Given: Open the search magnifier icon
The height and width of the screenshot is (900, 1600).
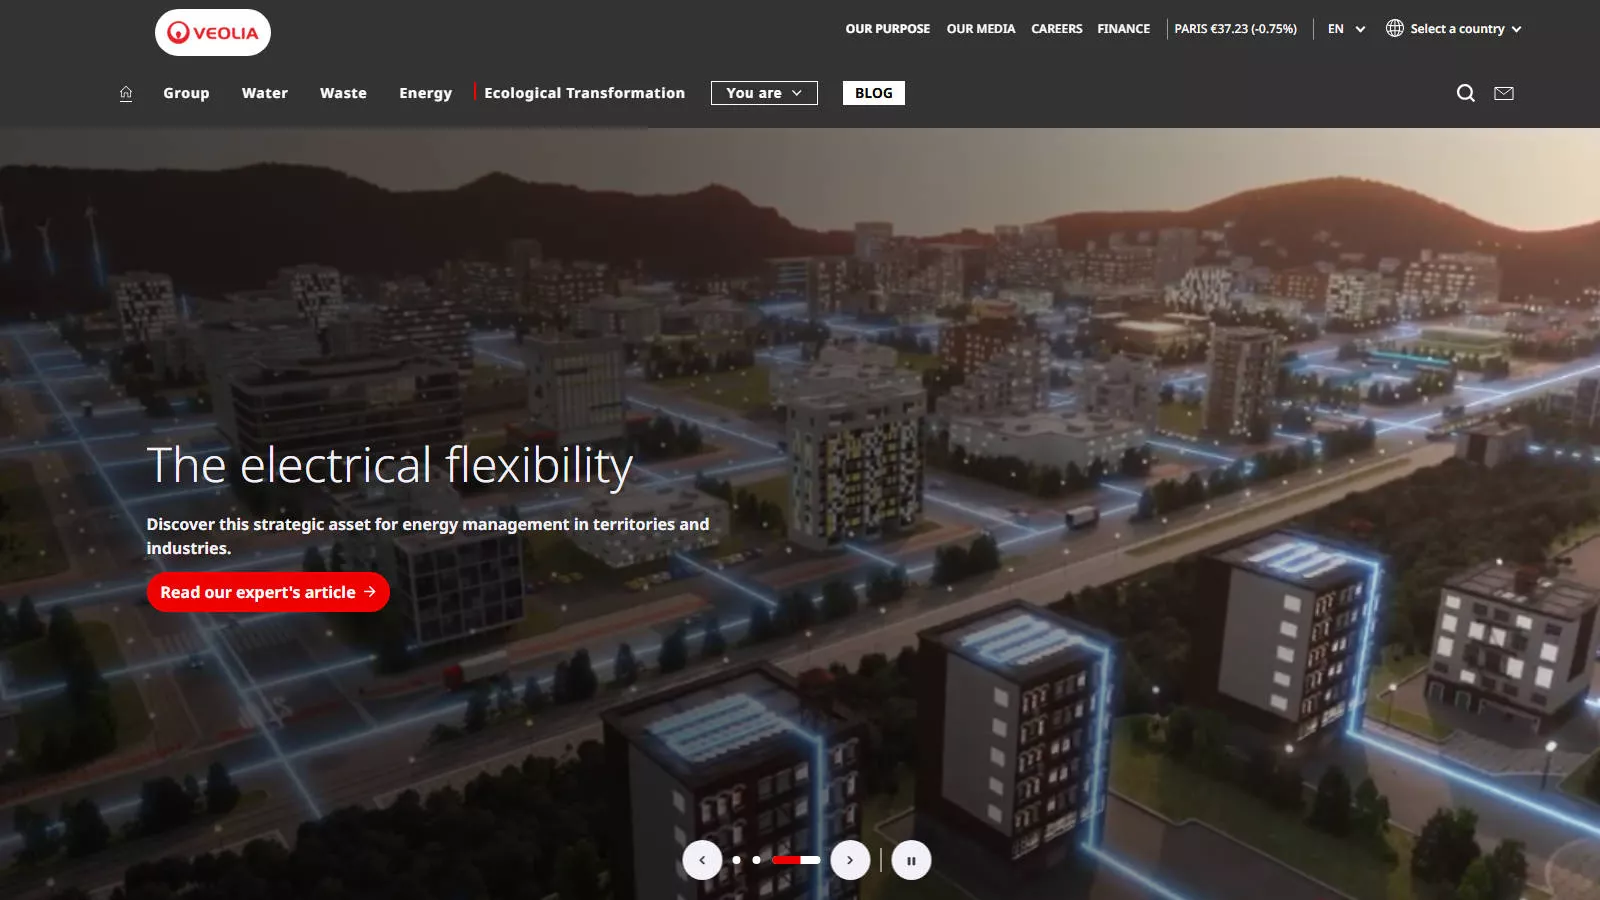Looking at the screenshot, I should (x=1466, y=93).
